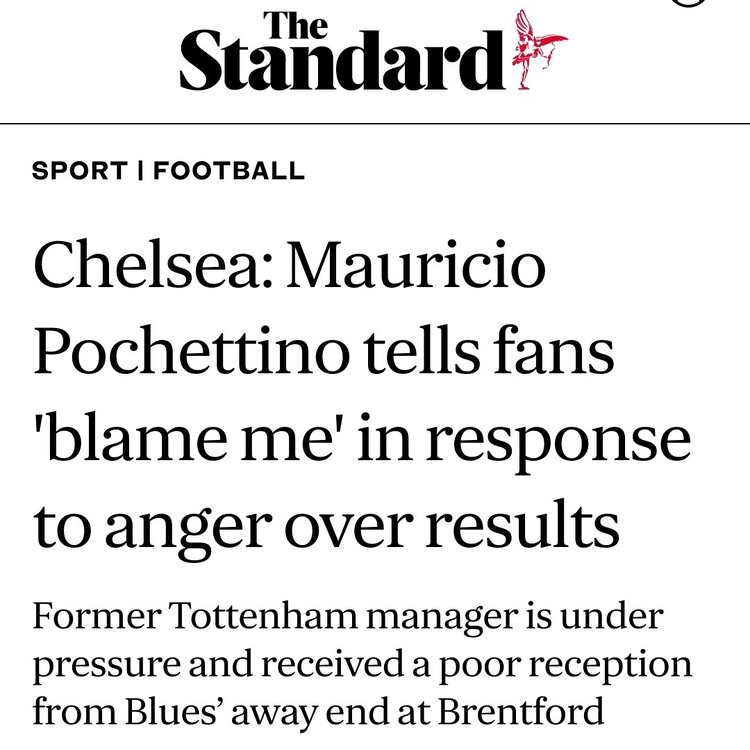Image resolution: width=750 pixels, height=750 pixels.
Task: Click the red Eros statue logo icon
Action: point(539,50)
